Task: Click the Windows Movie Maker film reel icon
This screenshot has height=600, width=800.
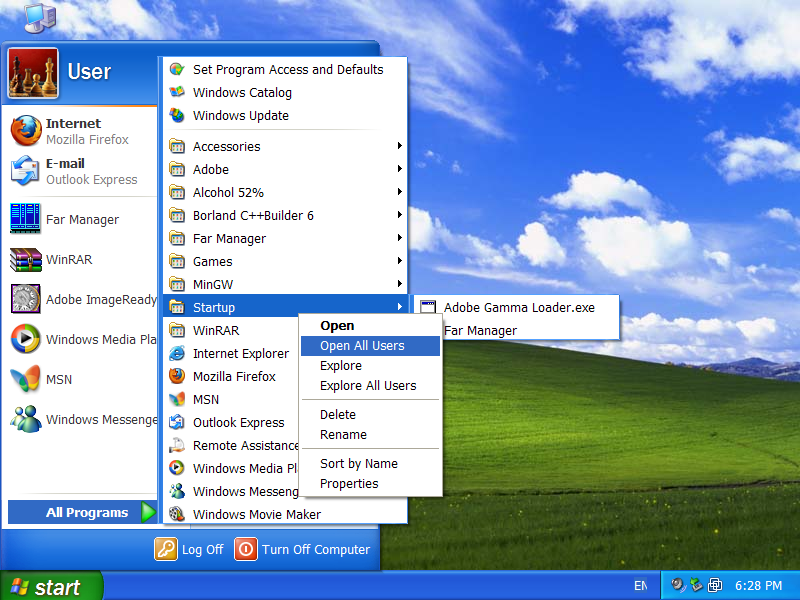Action: (x=177, y=514)
